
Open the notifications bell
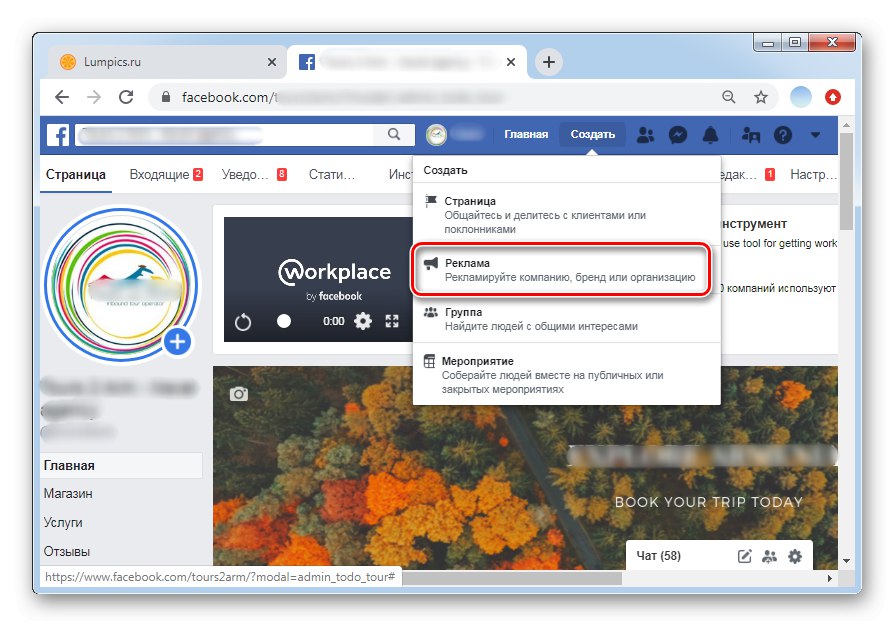point(710,135)
